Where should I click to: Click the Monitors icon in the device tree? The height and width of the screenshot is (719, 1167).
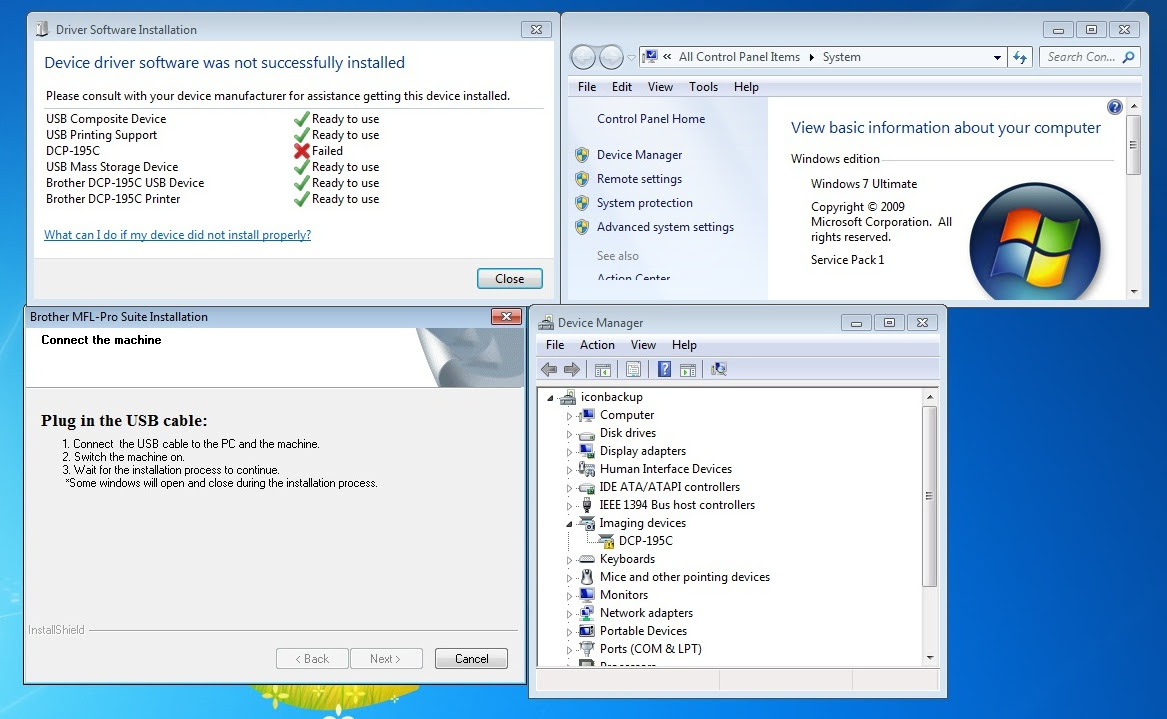[586, 595]
